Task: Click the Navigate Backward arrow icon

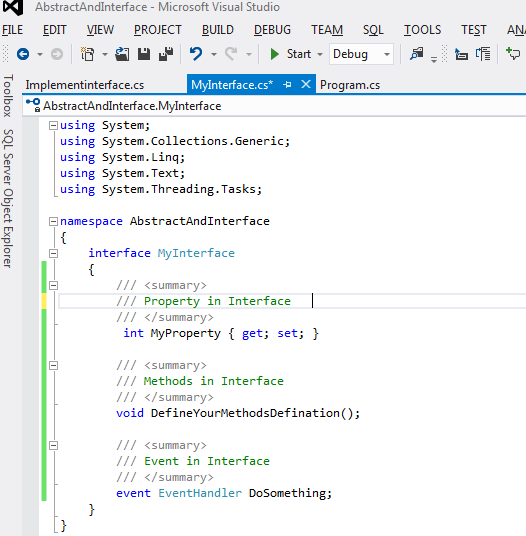Action: tap(23, 54)
